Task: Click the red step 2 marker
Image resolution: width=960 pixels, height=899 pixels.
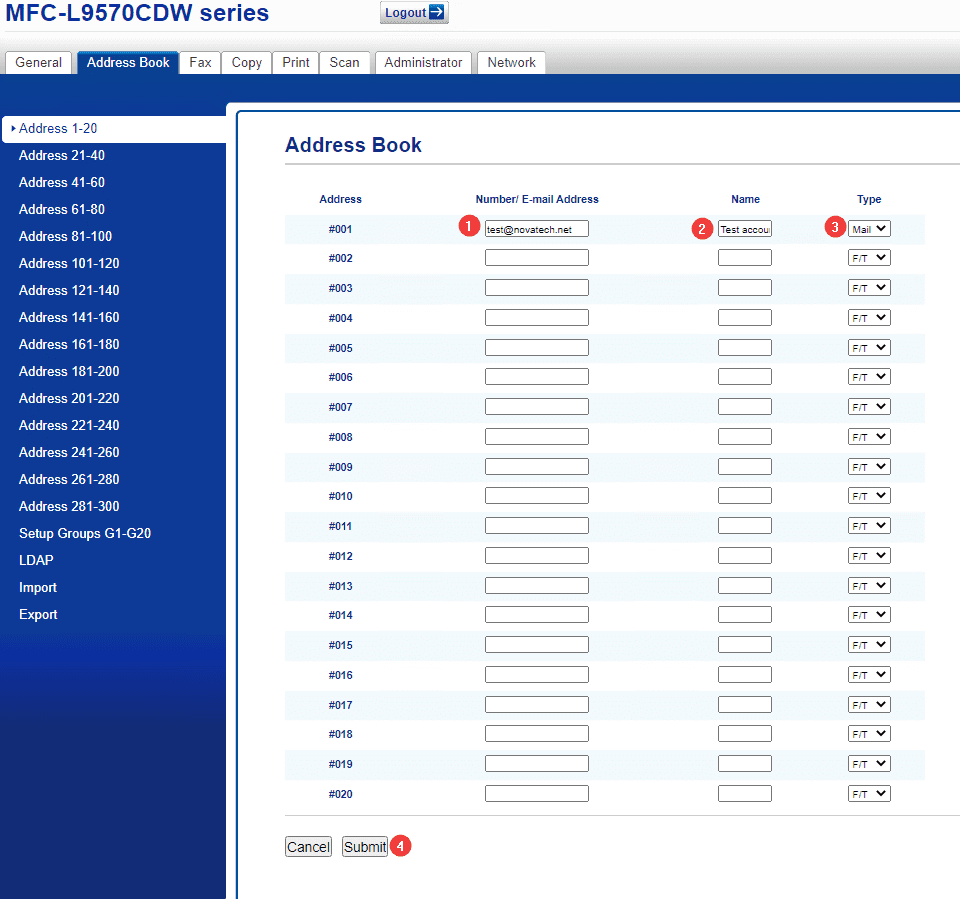Action: point(702,229)
